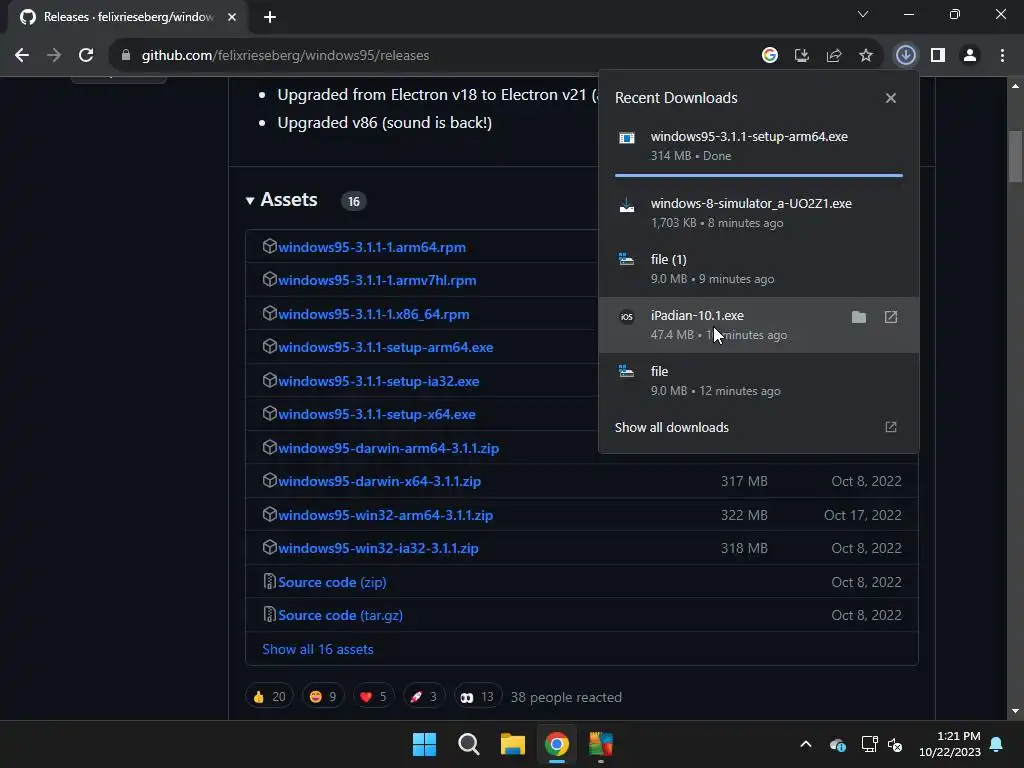Open the Chrome profile avatar
The image size is (1024, 768).
[x=970, y=55]
